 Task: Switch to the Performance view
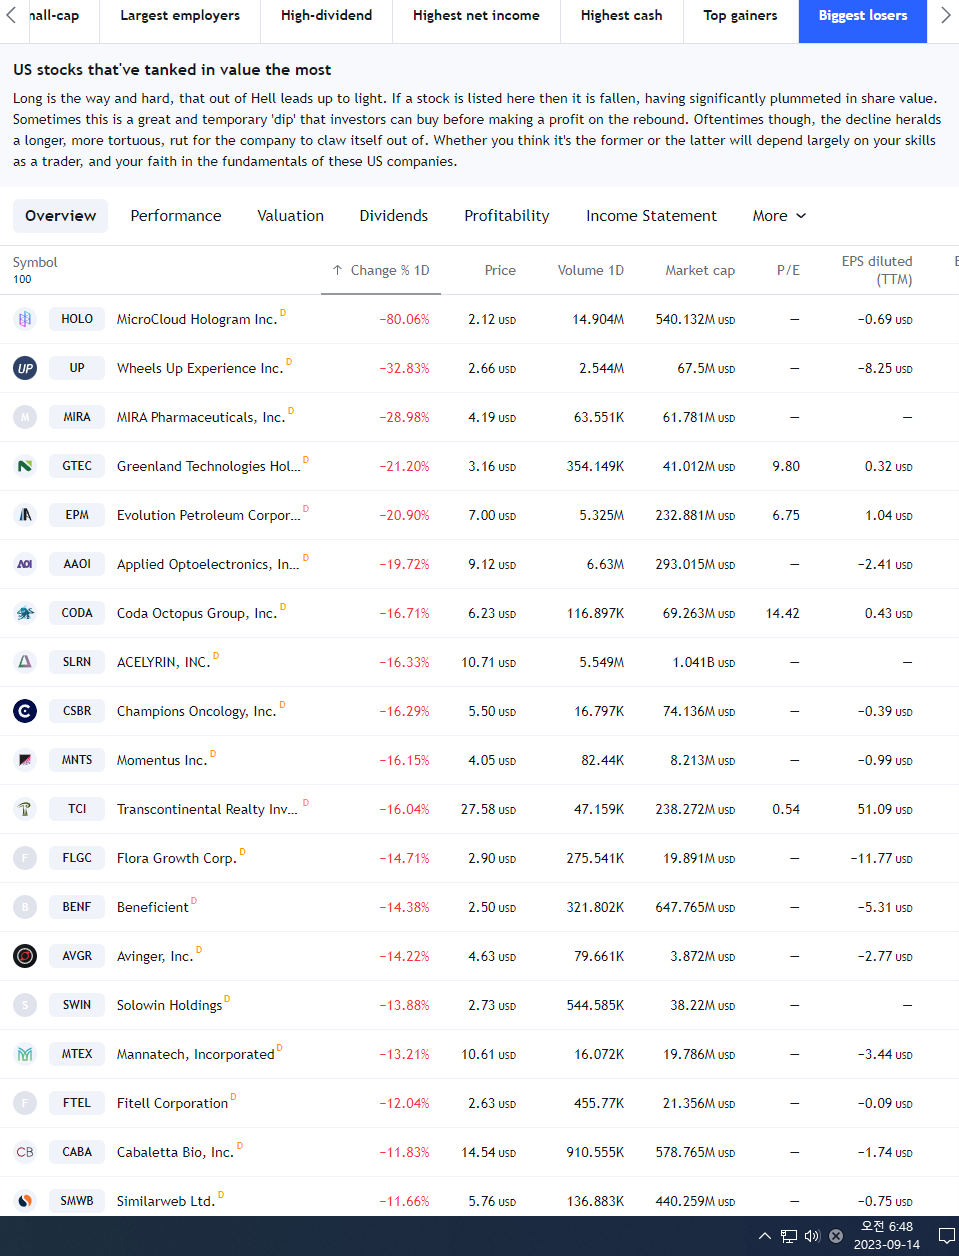pos(176,216)
